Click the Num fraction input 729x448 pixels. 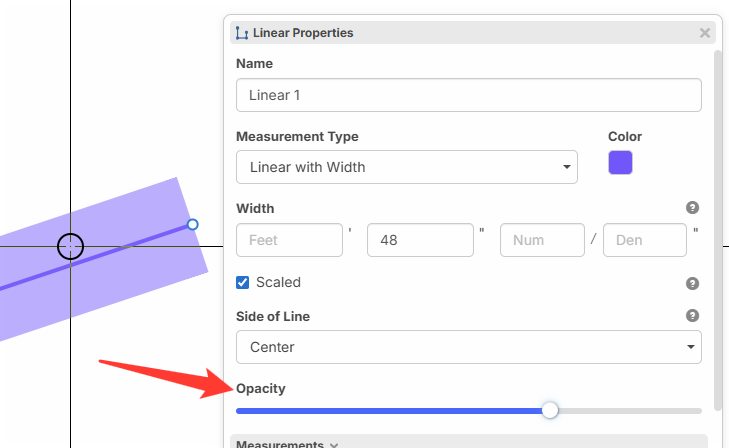[542, 241]
